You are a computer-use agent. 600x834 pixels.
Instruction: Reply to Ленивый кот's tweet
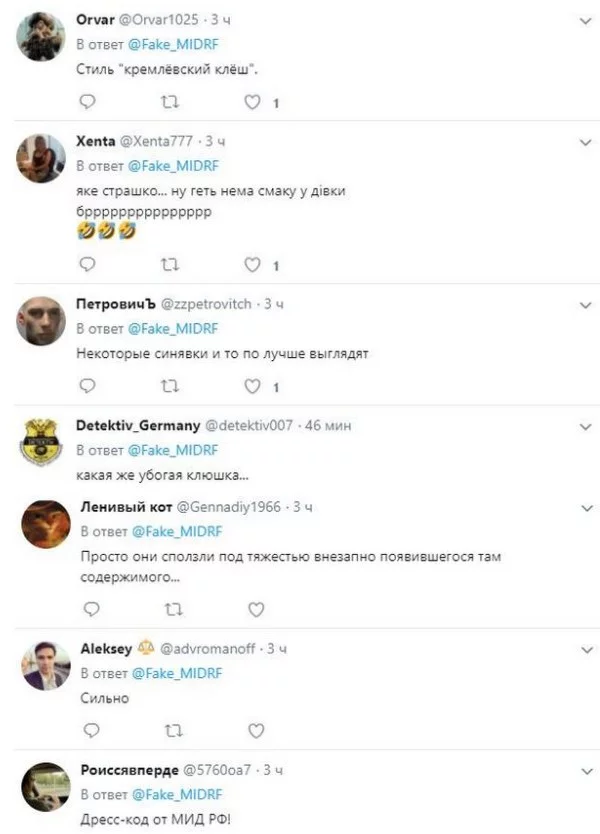tap(90, 608)
